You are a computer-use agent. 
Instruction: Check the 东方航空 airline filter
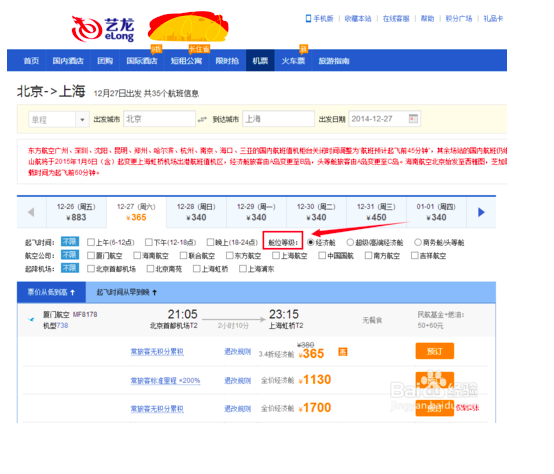pos(230,255)
